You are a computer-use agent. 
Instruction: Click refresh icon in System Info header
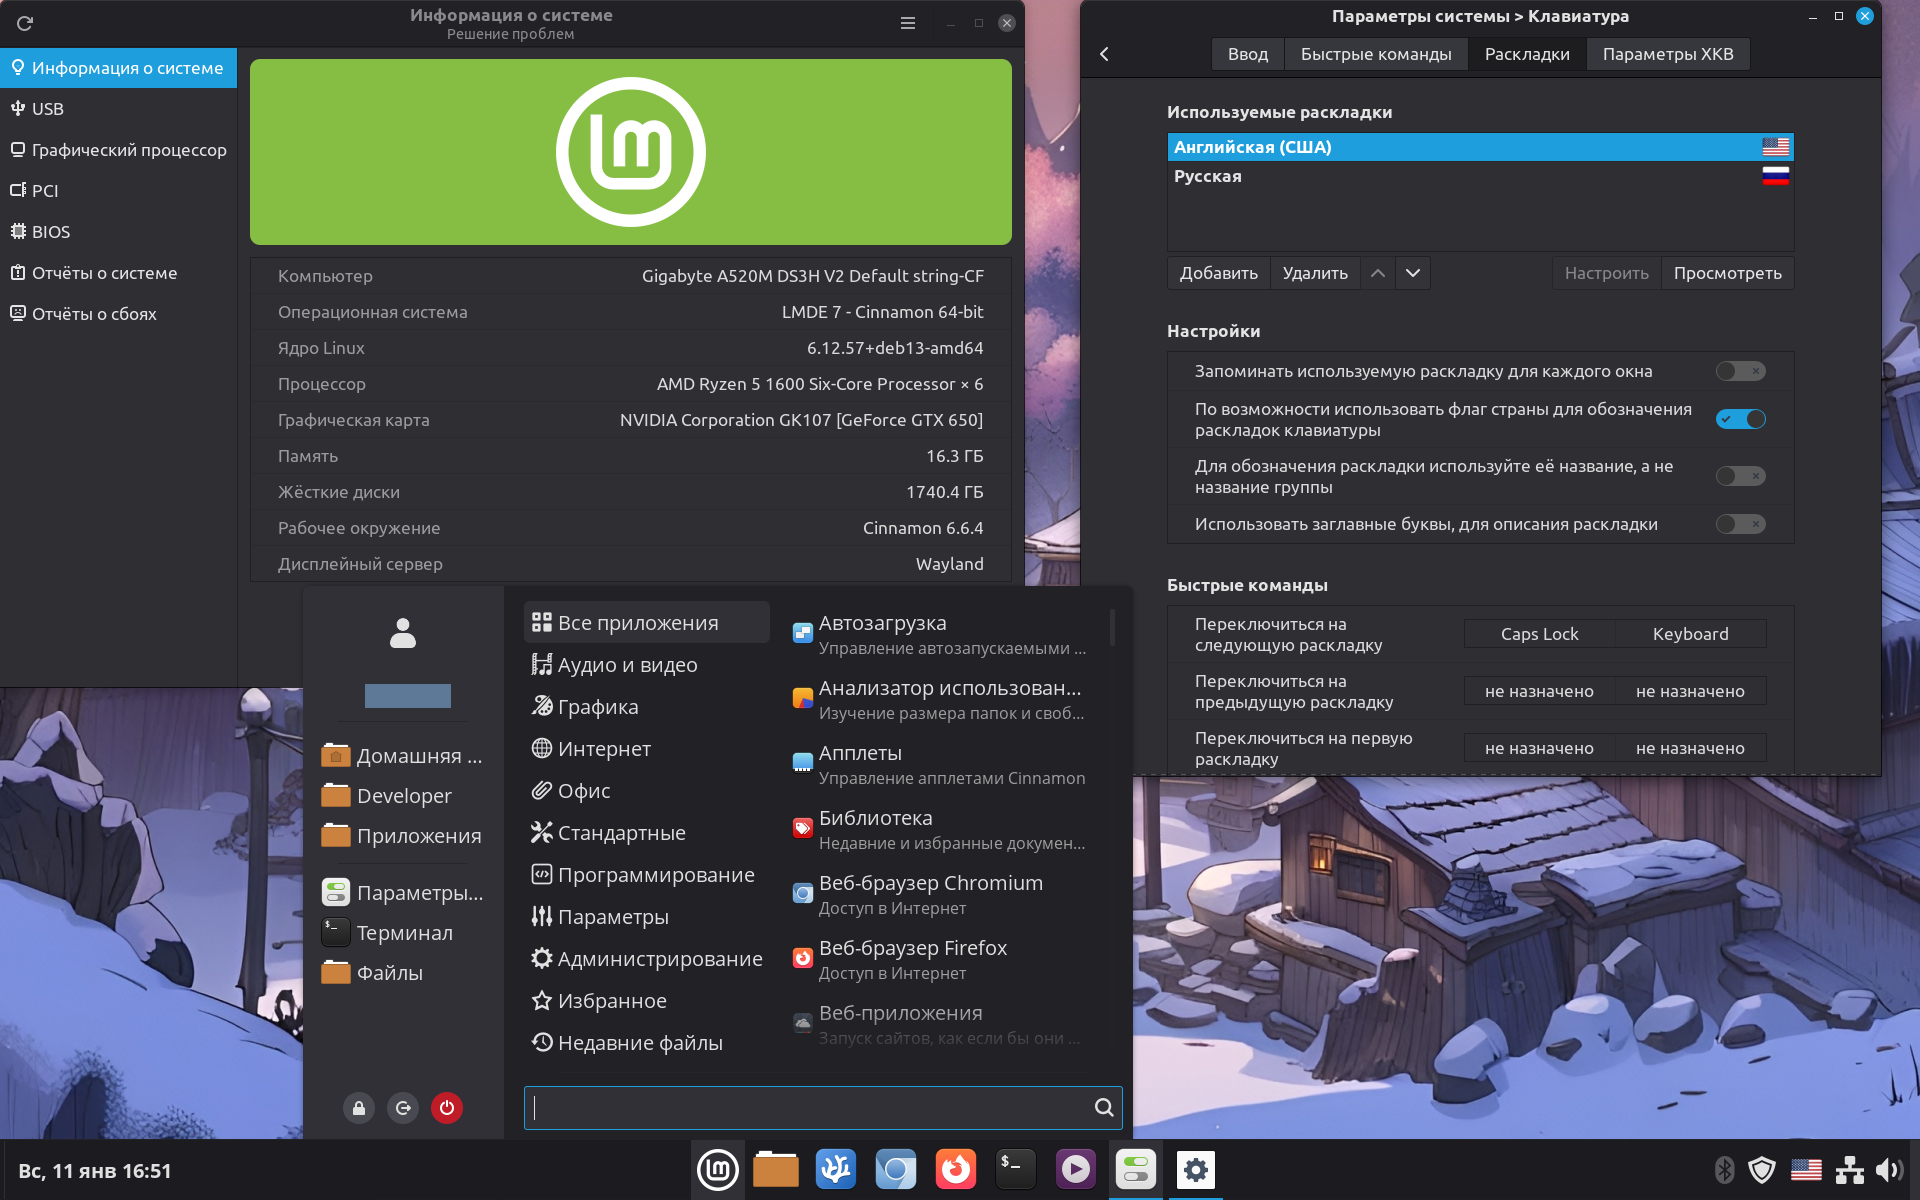pyautogui.click(x=25, y=23)
